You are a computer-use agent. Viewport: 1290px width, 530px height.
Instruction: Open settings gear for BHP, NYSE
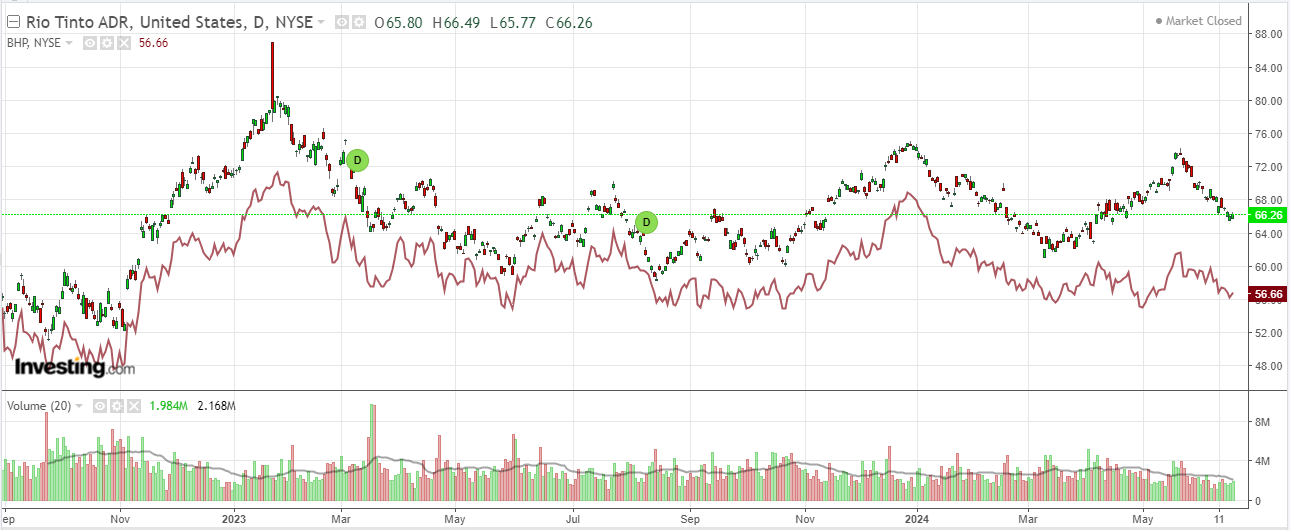[106, 42]
